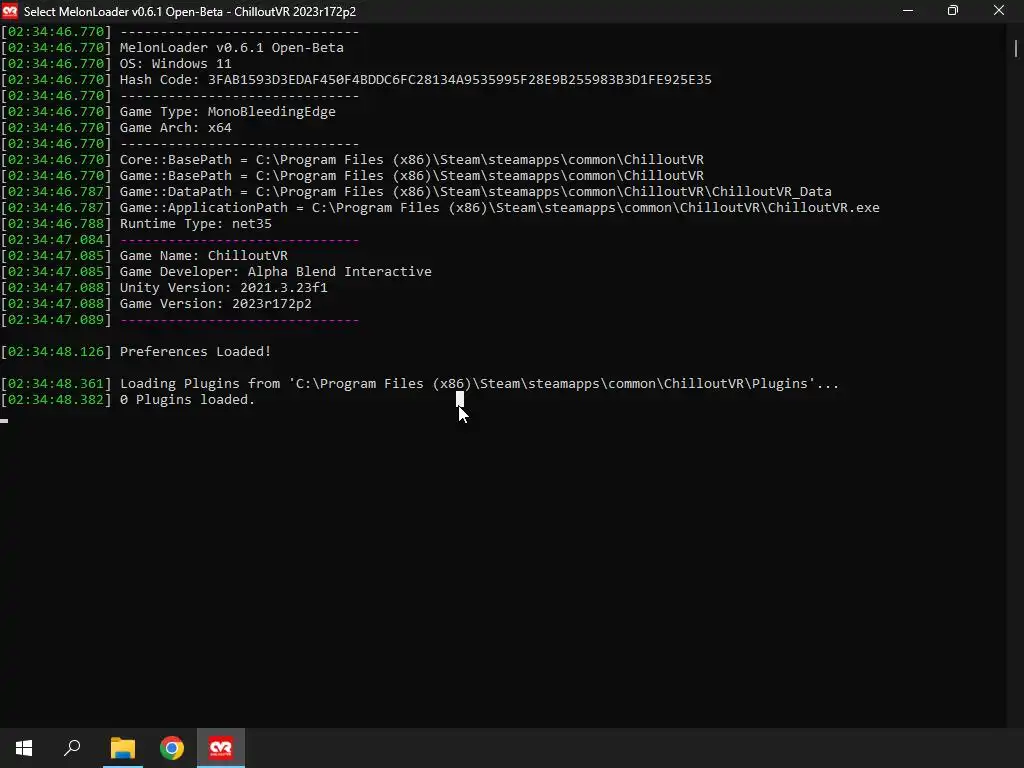Screen dimensions: 1024x768
Task: Minimize the MelonLoader console window
Action: click(908, 11)
